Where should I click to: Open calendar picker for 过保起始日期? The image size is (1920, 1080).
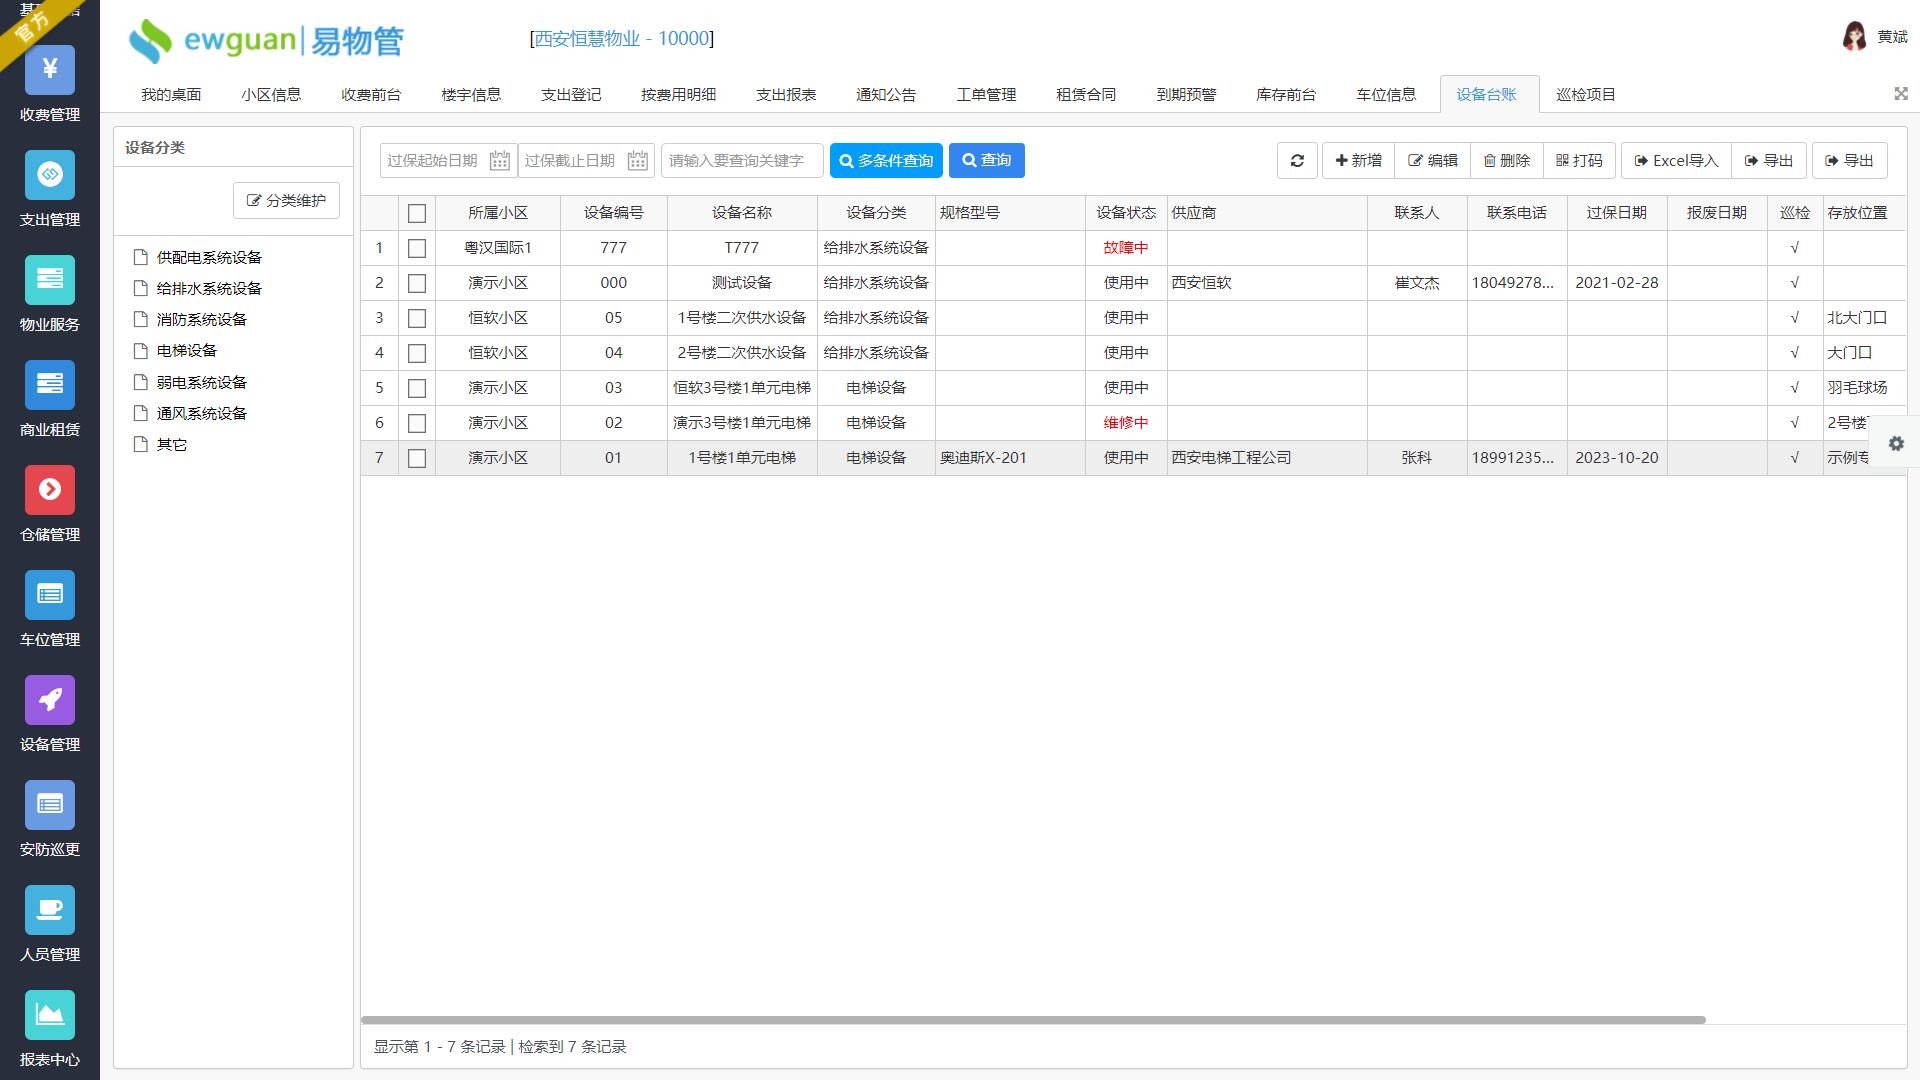coord(500,161)
